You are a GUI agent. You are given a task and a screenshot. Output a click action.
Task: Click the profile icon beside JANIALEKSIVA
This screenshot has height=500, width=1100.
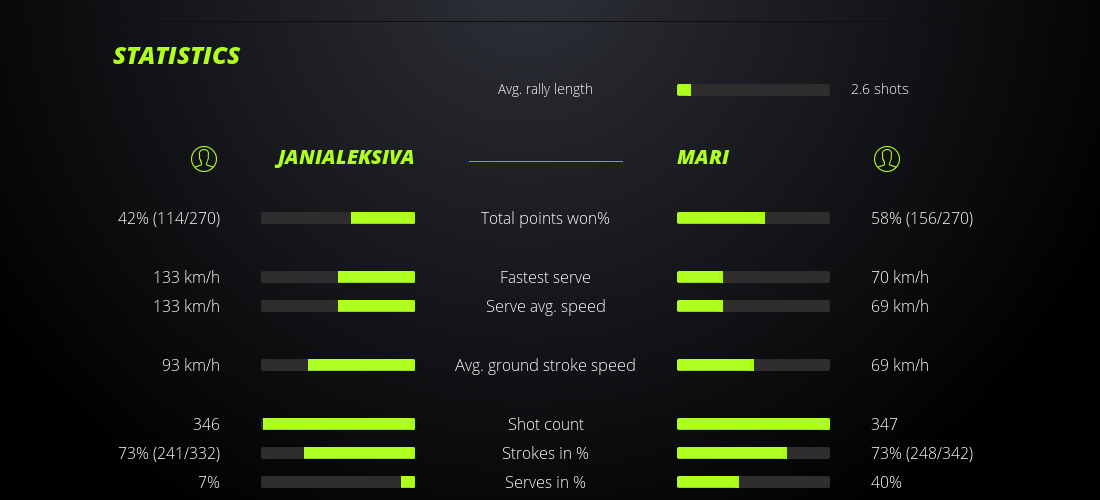[204, 158]
